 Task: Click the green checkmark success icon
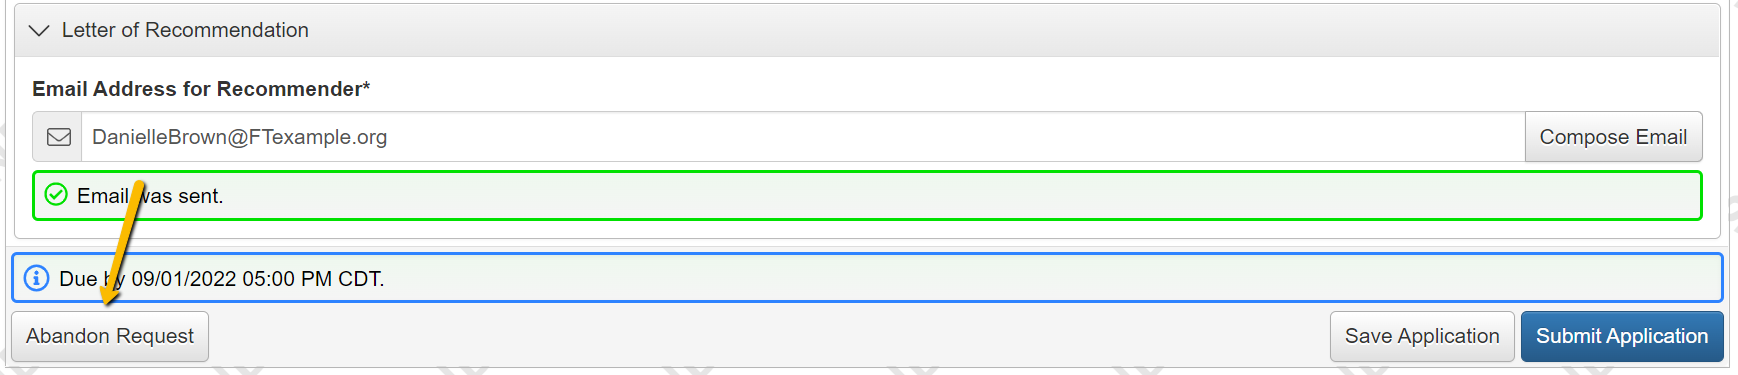pos(56,195)
